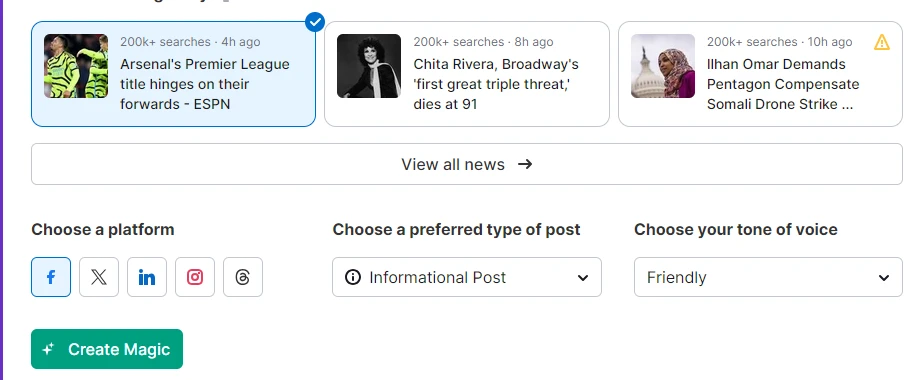
Task: Open the Friendly tone of voice dropdown
Action: (768, 277)
